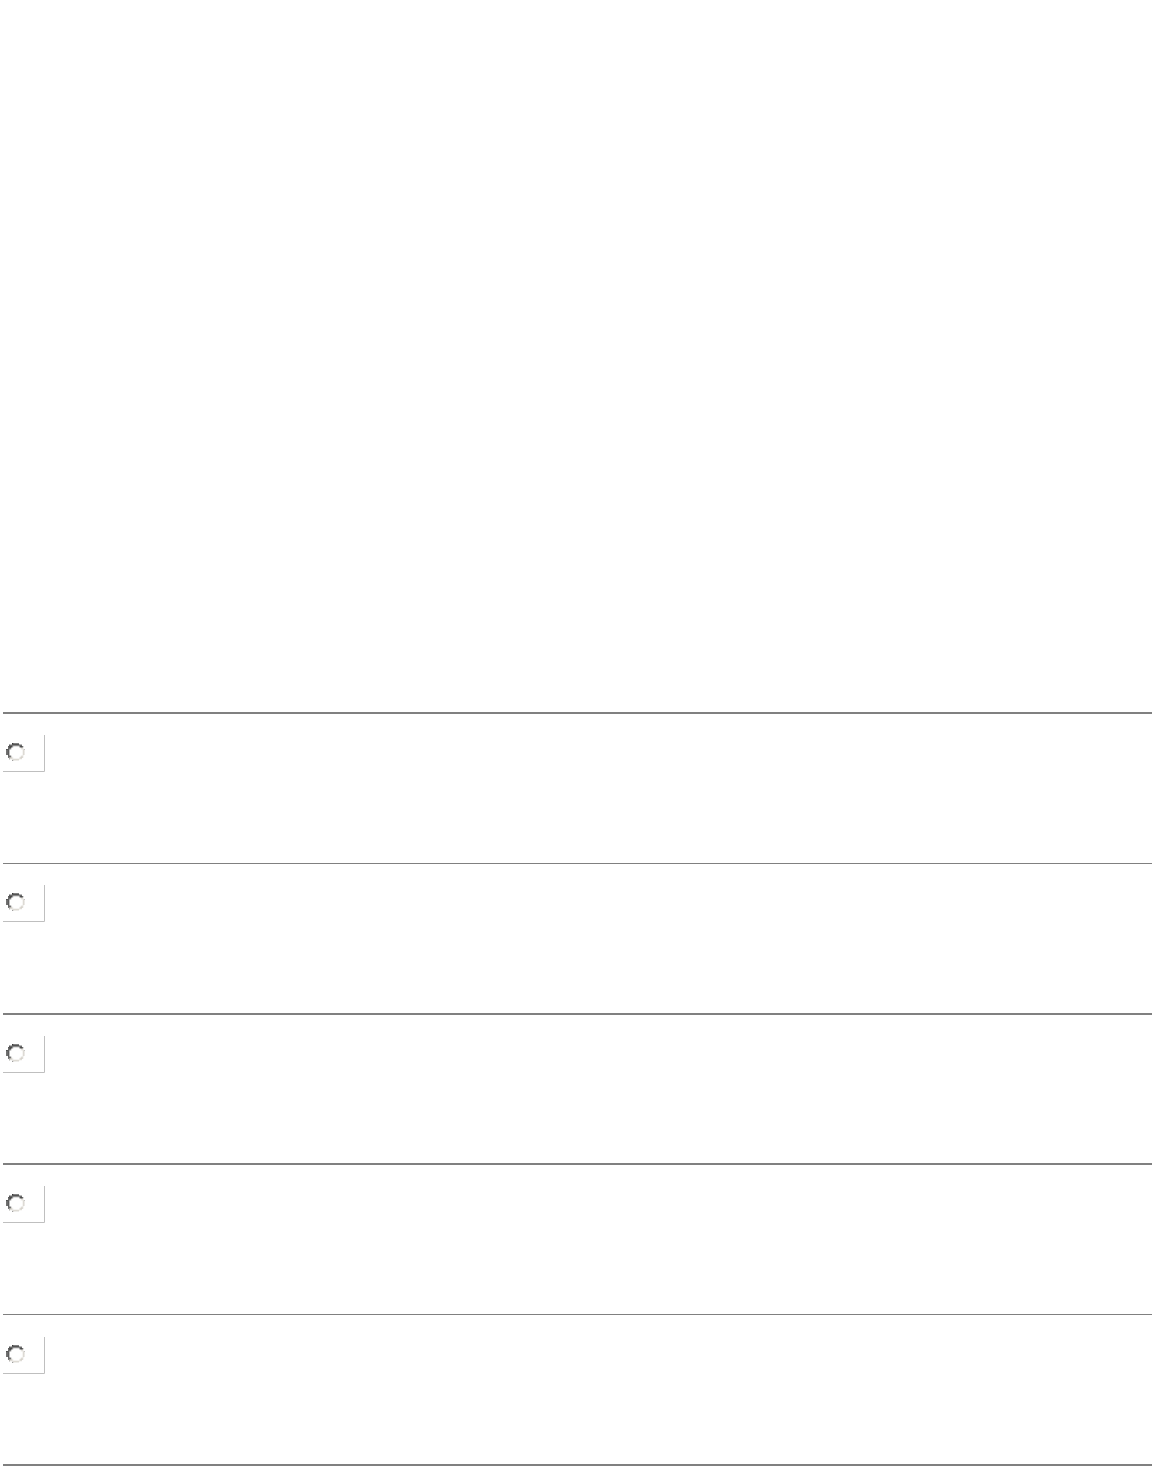This screenshot has height=1466, width=1155.
Task: Select the first radio button option
Action: click(16, 752)
